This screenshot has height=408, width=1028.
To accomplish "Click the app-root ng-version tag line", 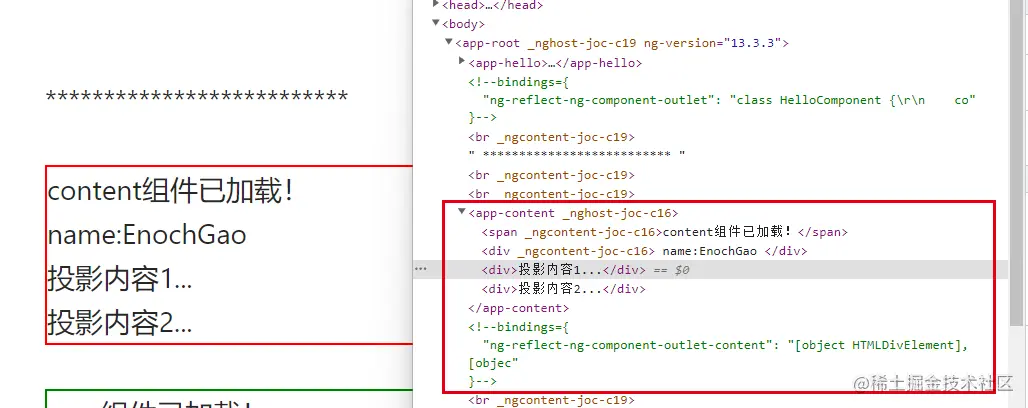I will click(622, 43).
